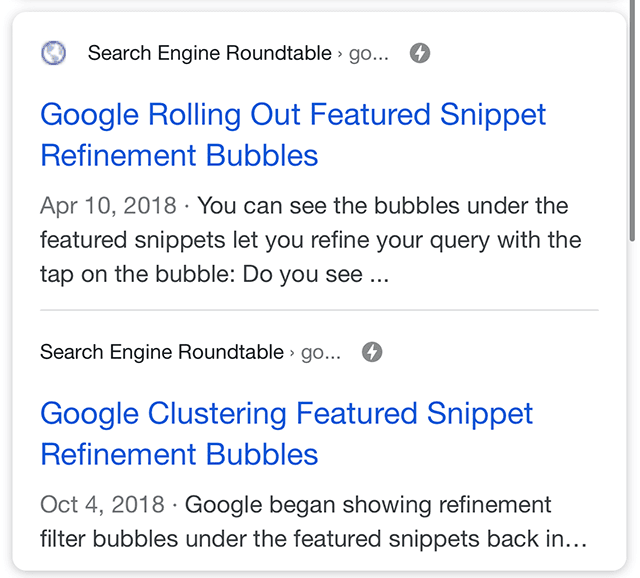Click the "Apr 10, 2018" date

point(108,207)
